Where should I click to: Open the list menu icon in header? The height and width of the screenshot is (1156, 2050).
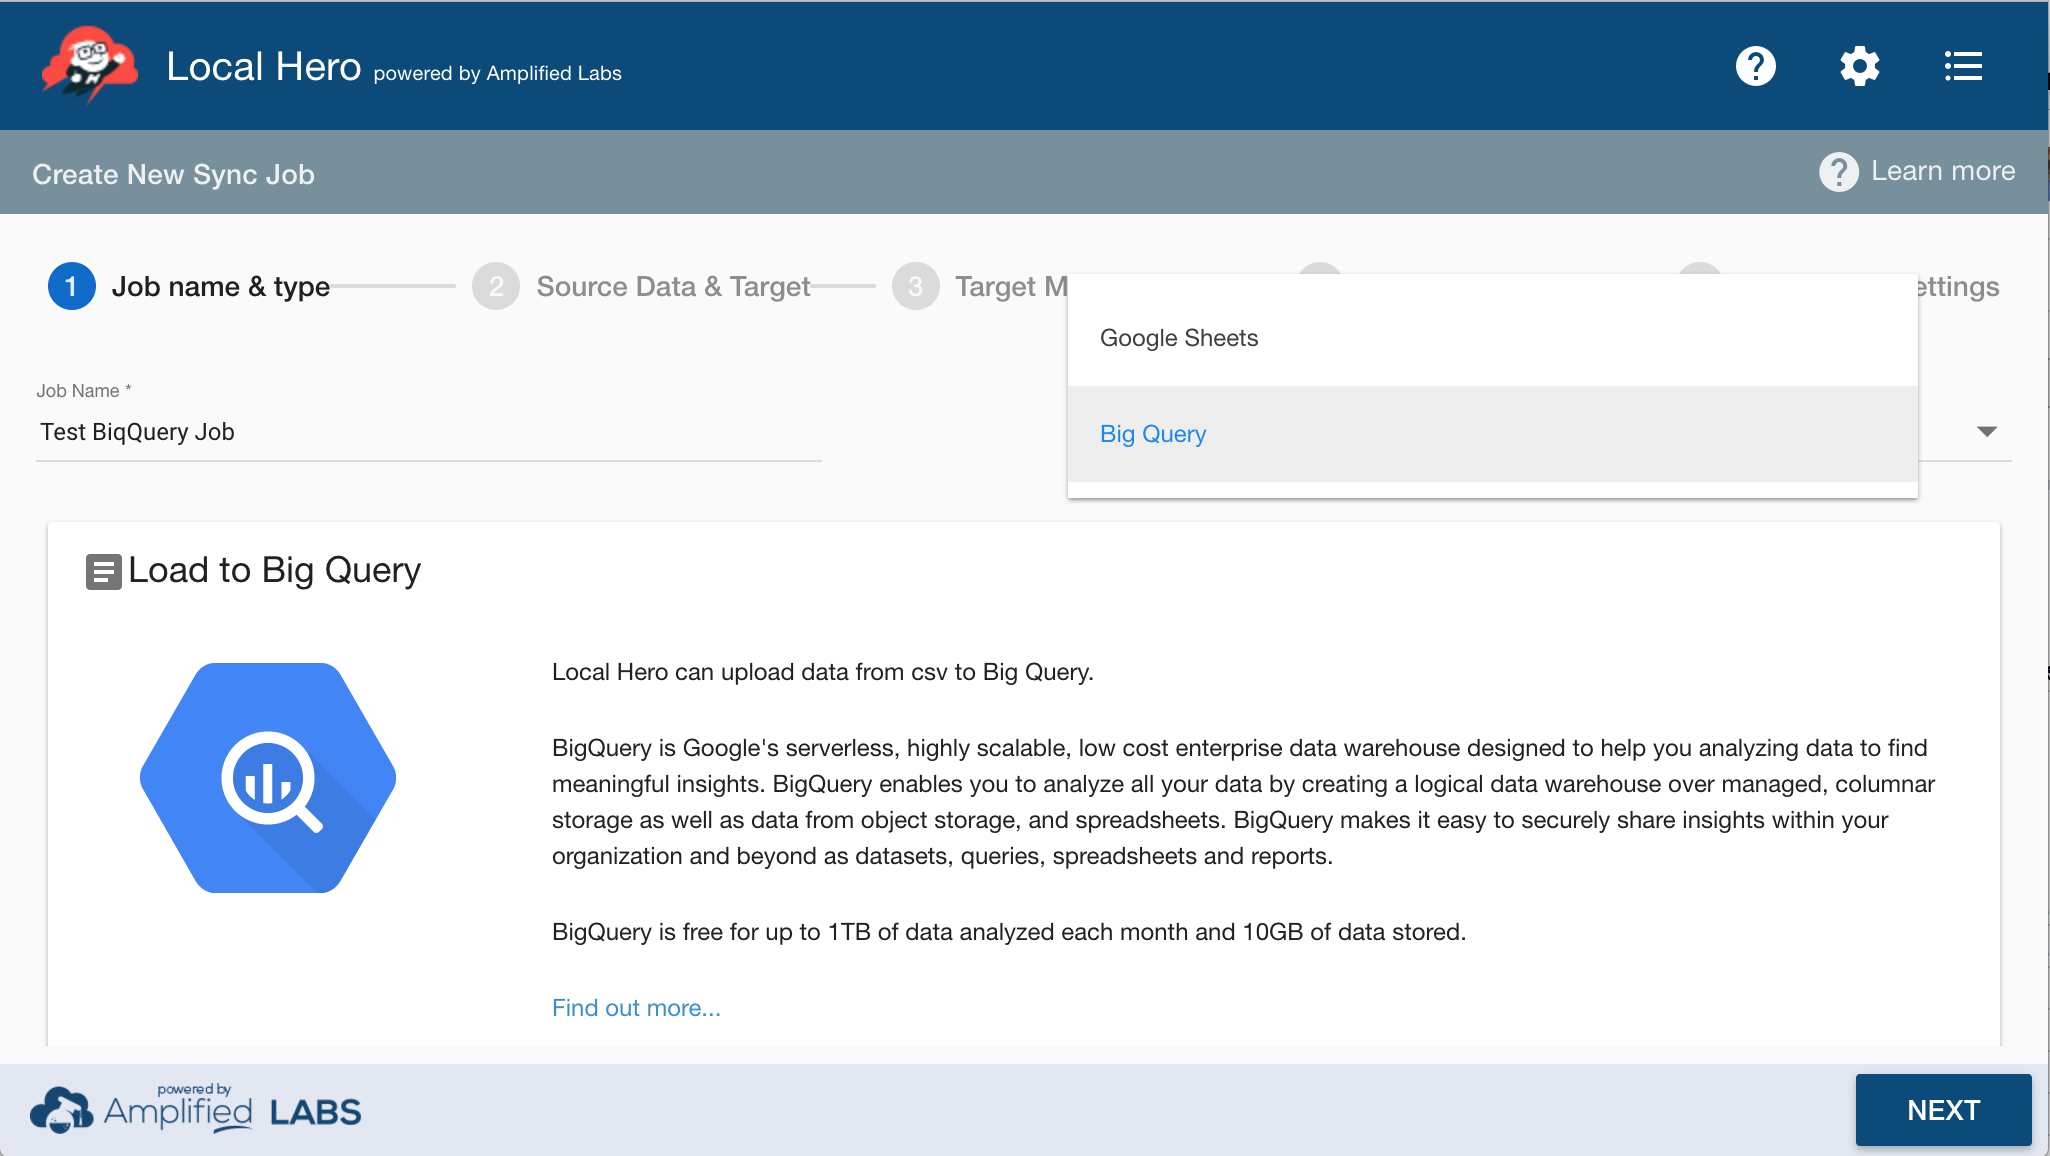click(x=1963, y=67)
